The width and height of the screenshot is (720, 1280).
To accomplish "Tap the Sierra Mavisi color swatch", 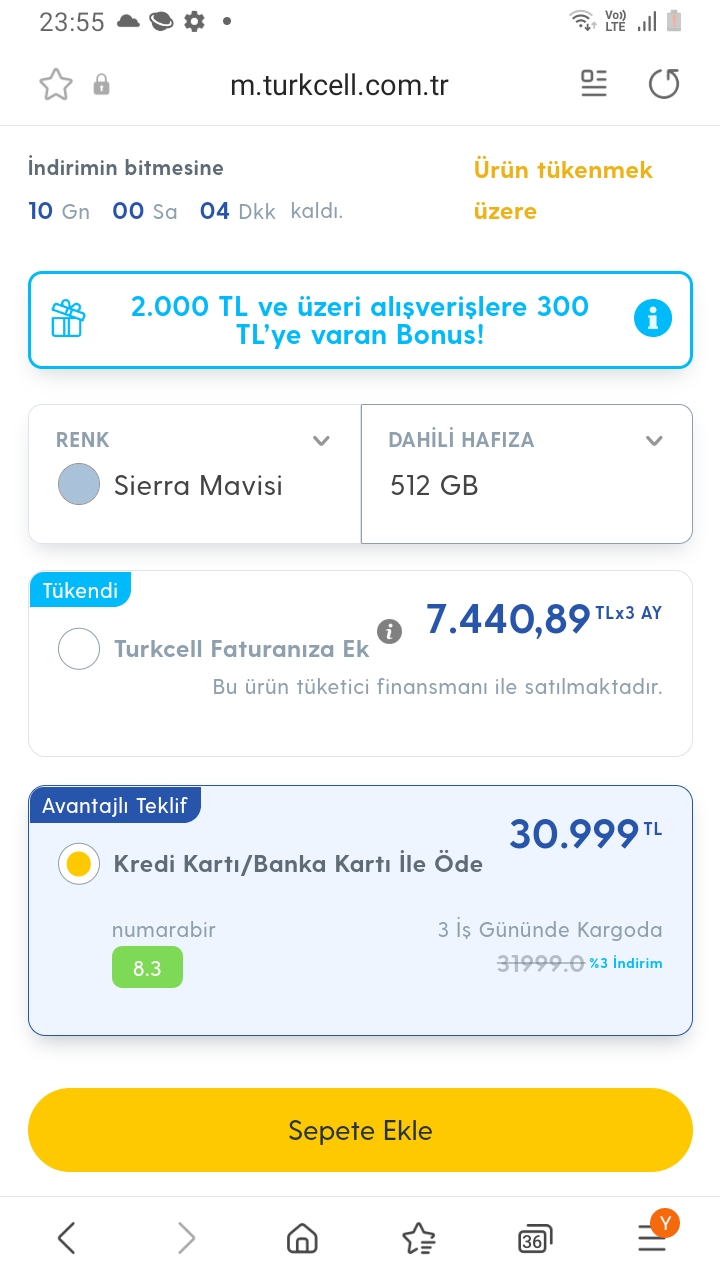I will pos(79,486).
